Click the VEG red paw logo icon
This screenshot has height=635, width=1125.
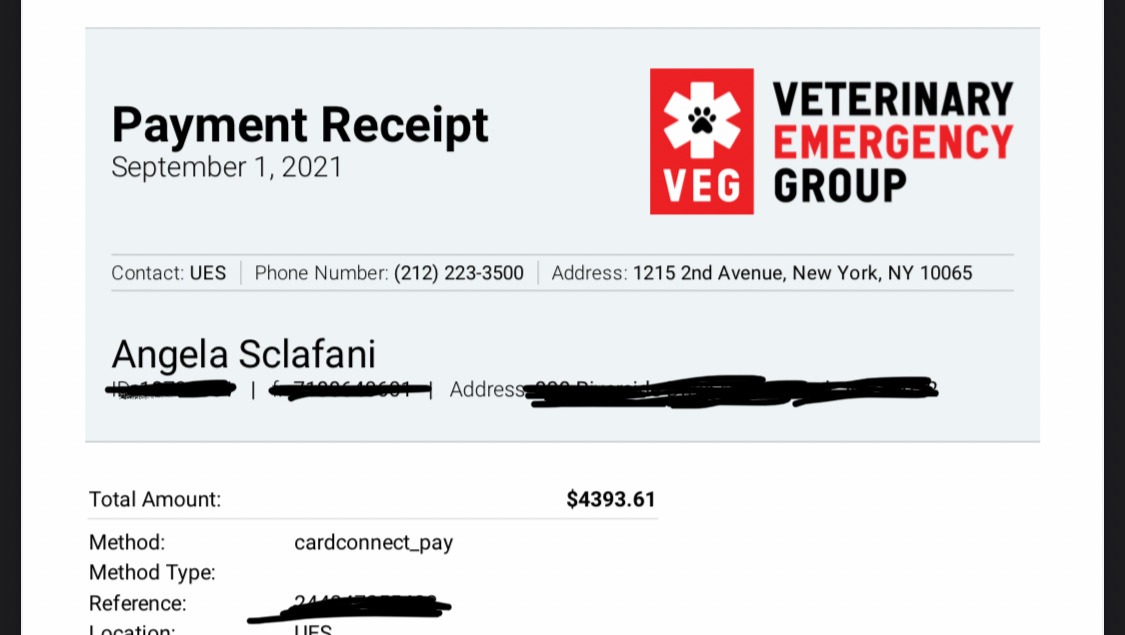pyautogui.click(x=702, y=141)
